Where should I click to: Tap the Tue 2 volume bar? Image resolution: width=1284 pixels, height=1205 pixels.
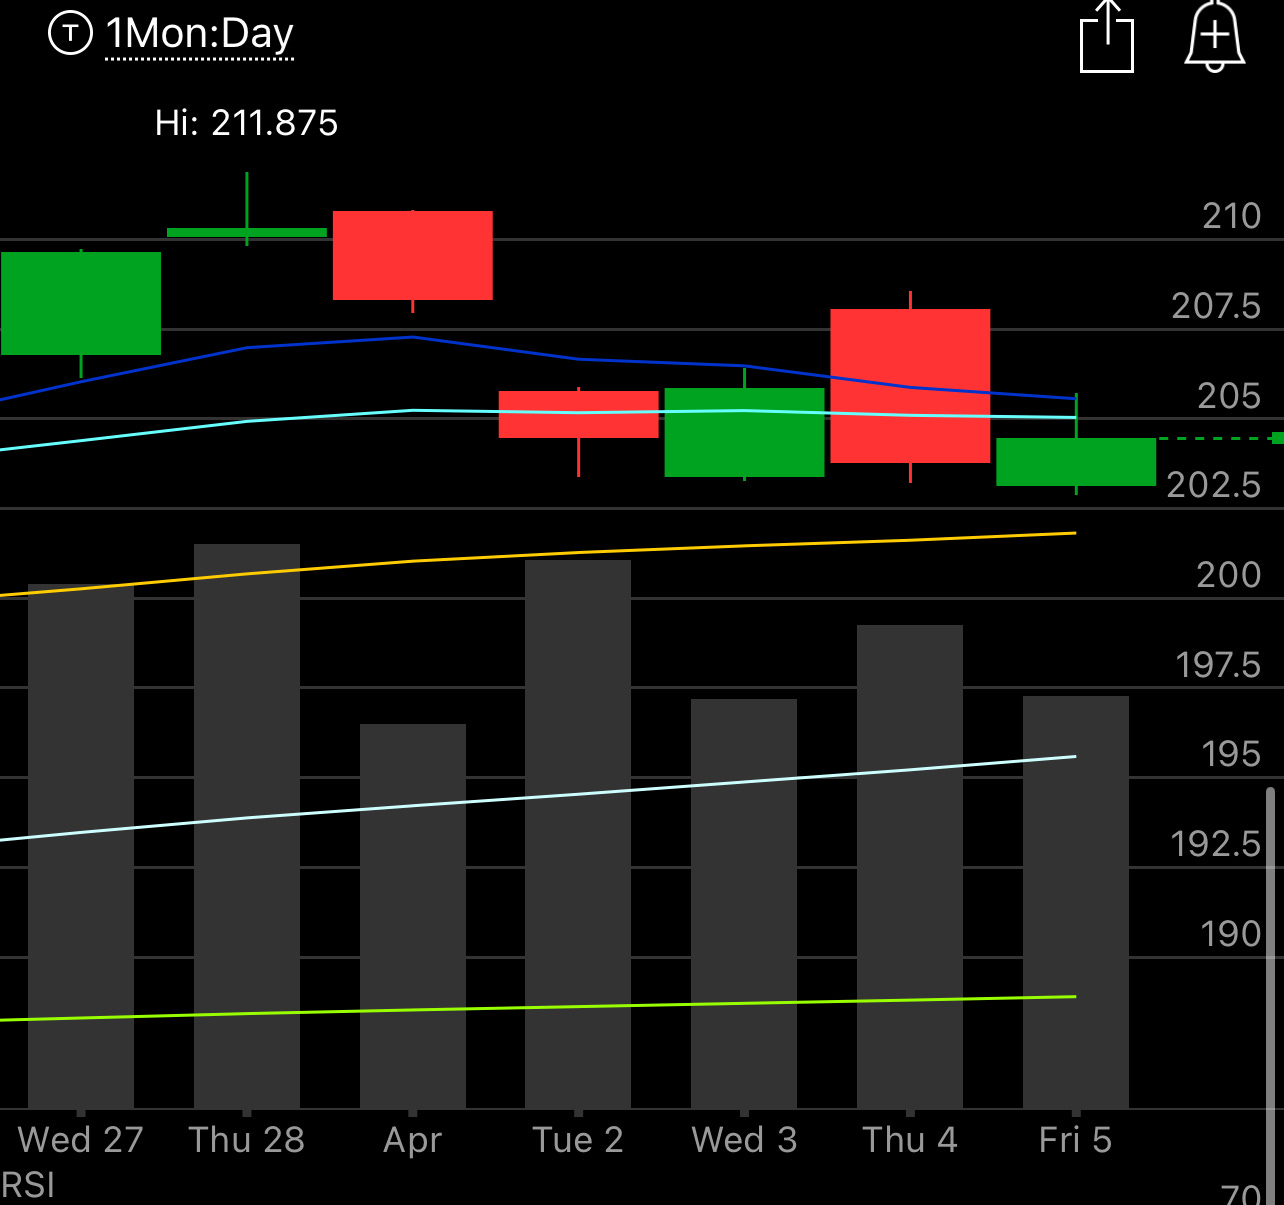coord(578,834)
